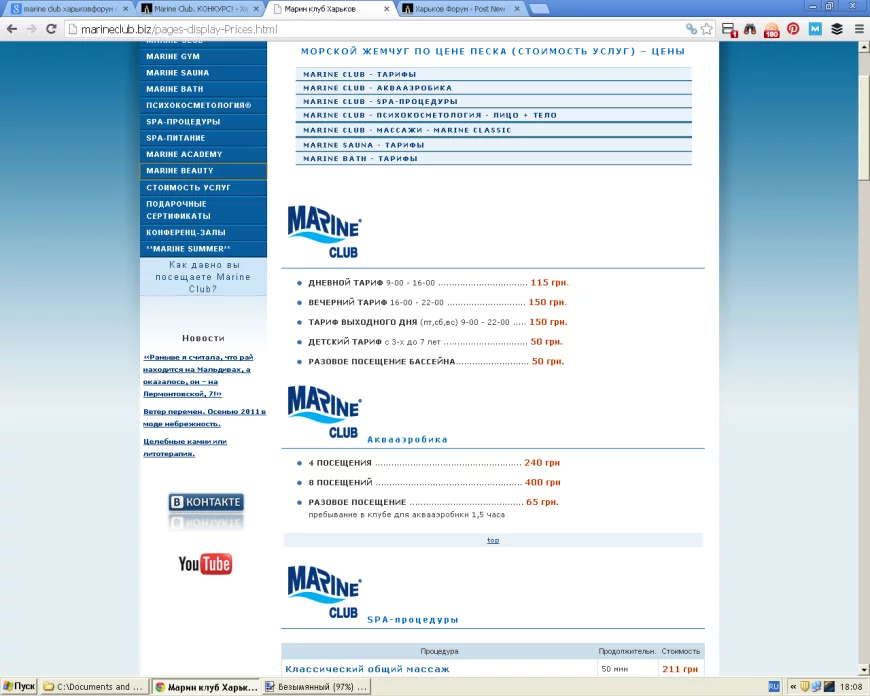Click the page scrollbar down arrow
870x696 pixels.
coord(864,669)
